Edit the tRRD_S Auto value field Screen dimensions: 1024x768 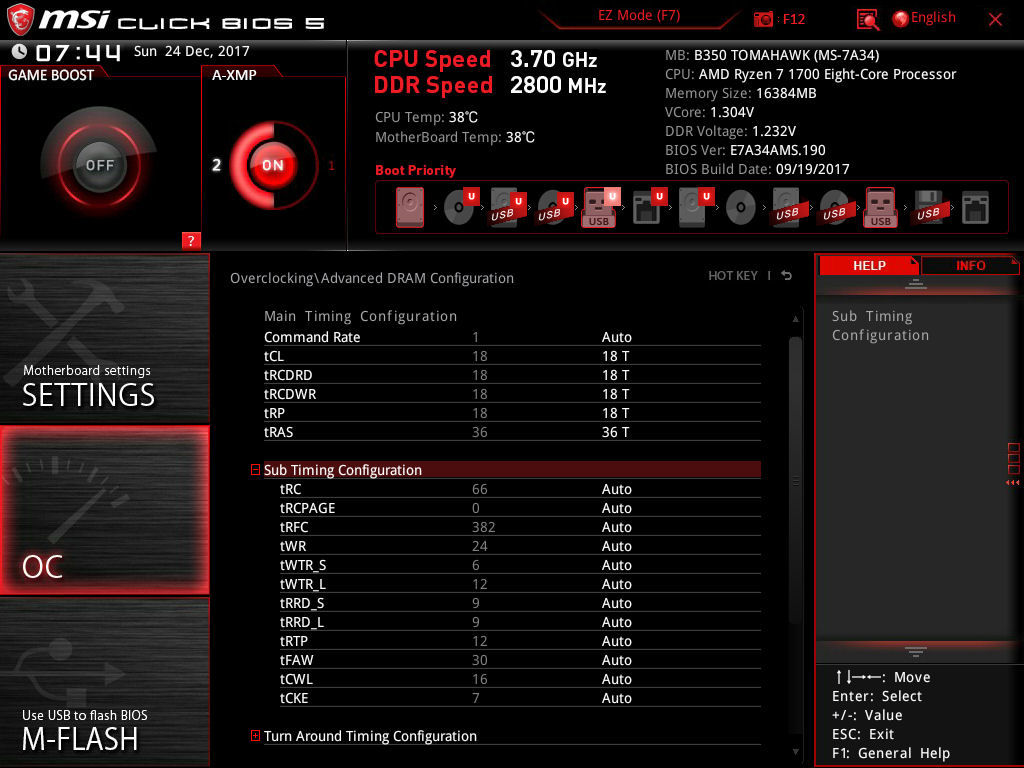tap(616, 603)
